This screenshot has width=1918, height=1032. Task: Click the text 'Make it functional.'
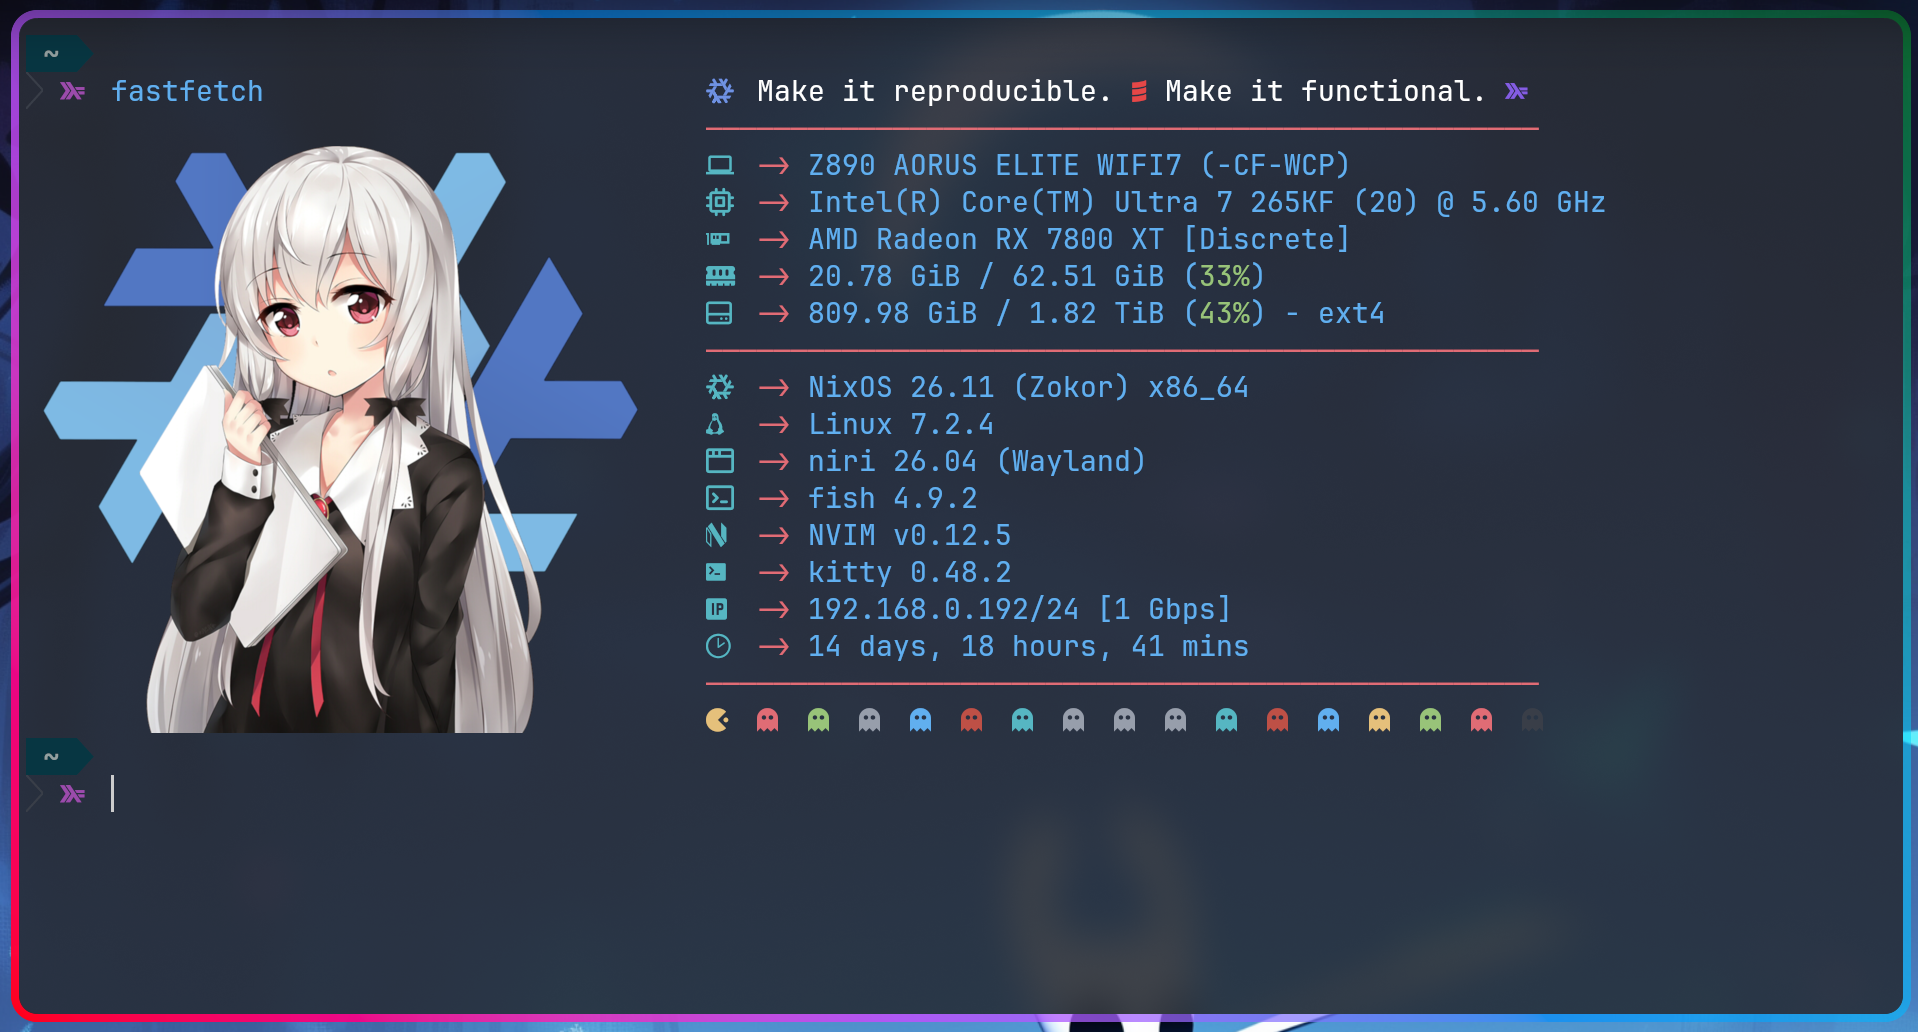point(1325,91)
